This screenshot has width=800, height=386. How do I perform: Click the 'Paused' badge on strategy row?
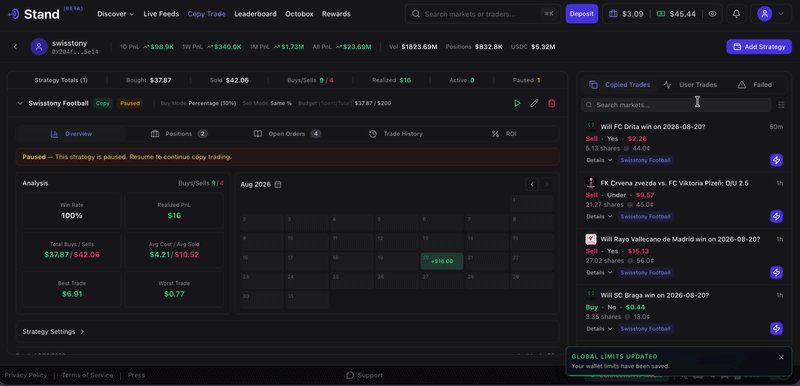130,103
